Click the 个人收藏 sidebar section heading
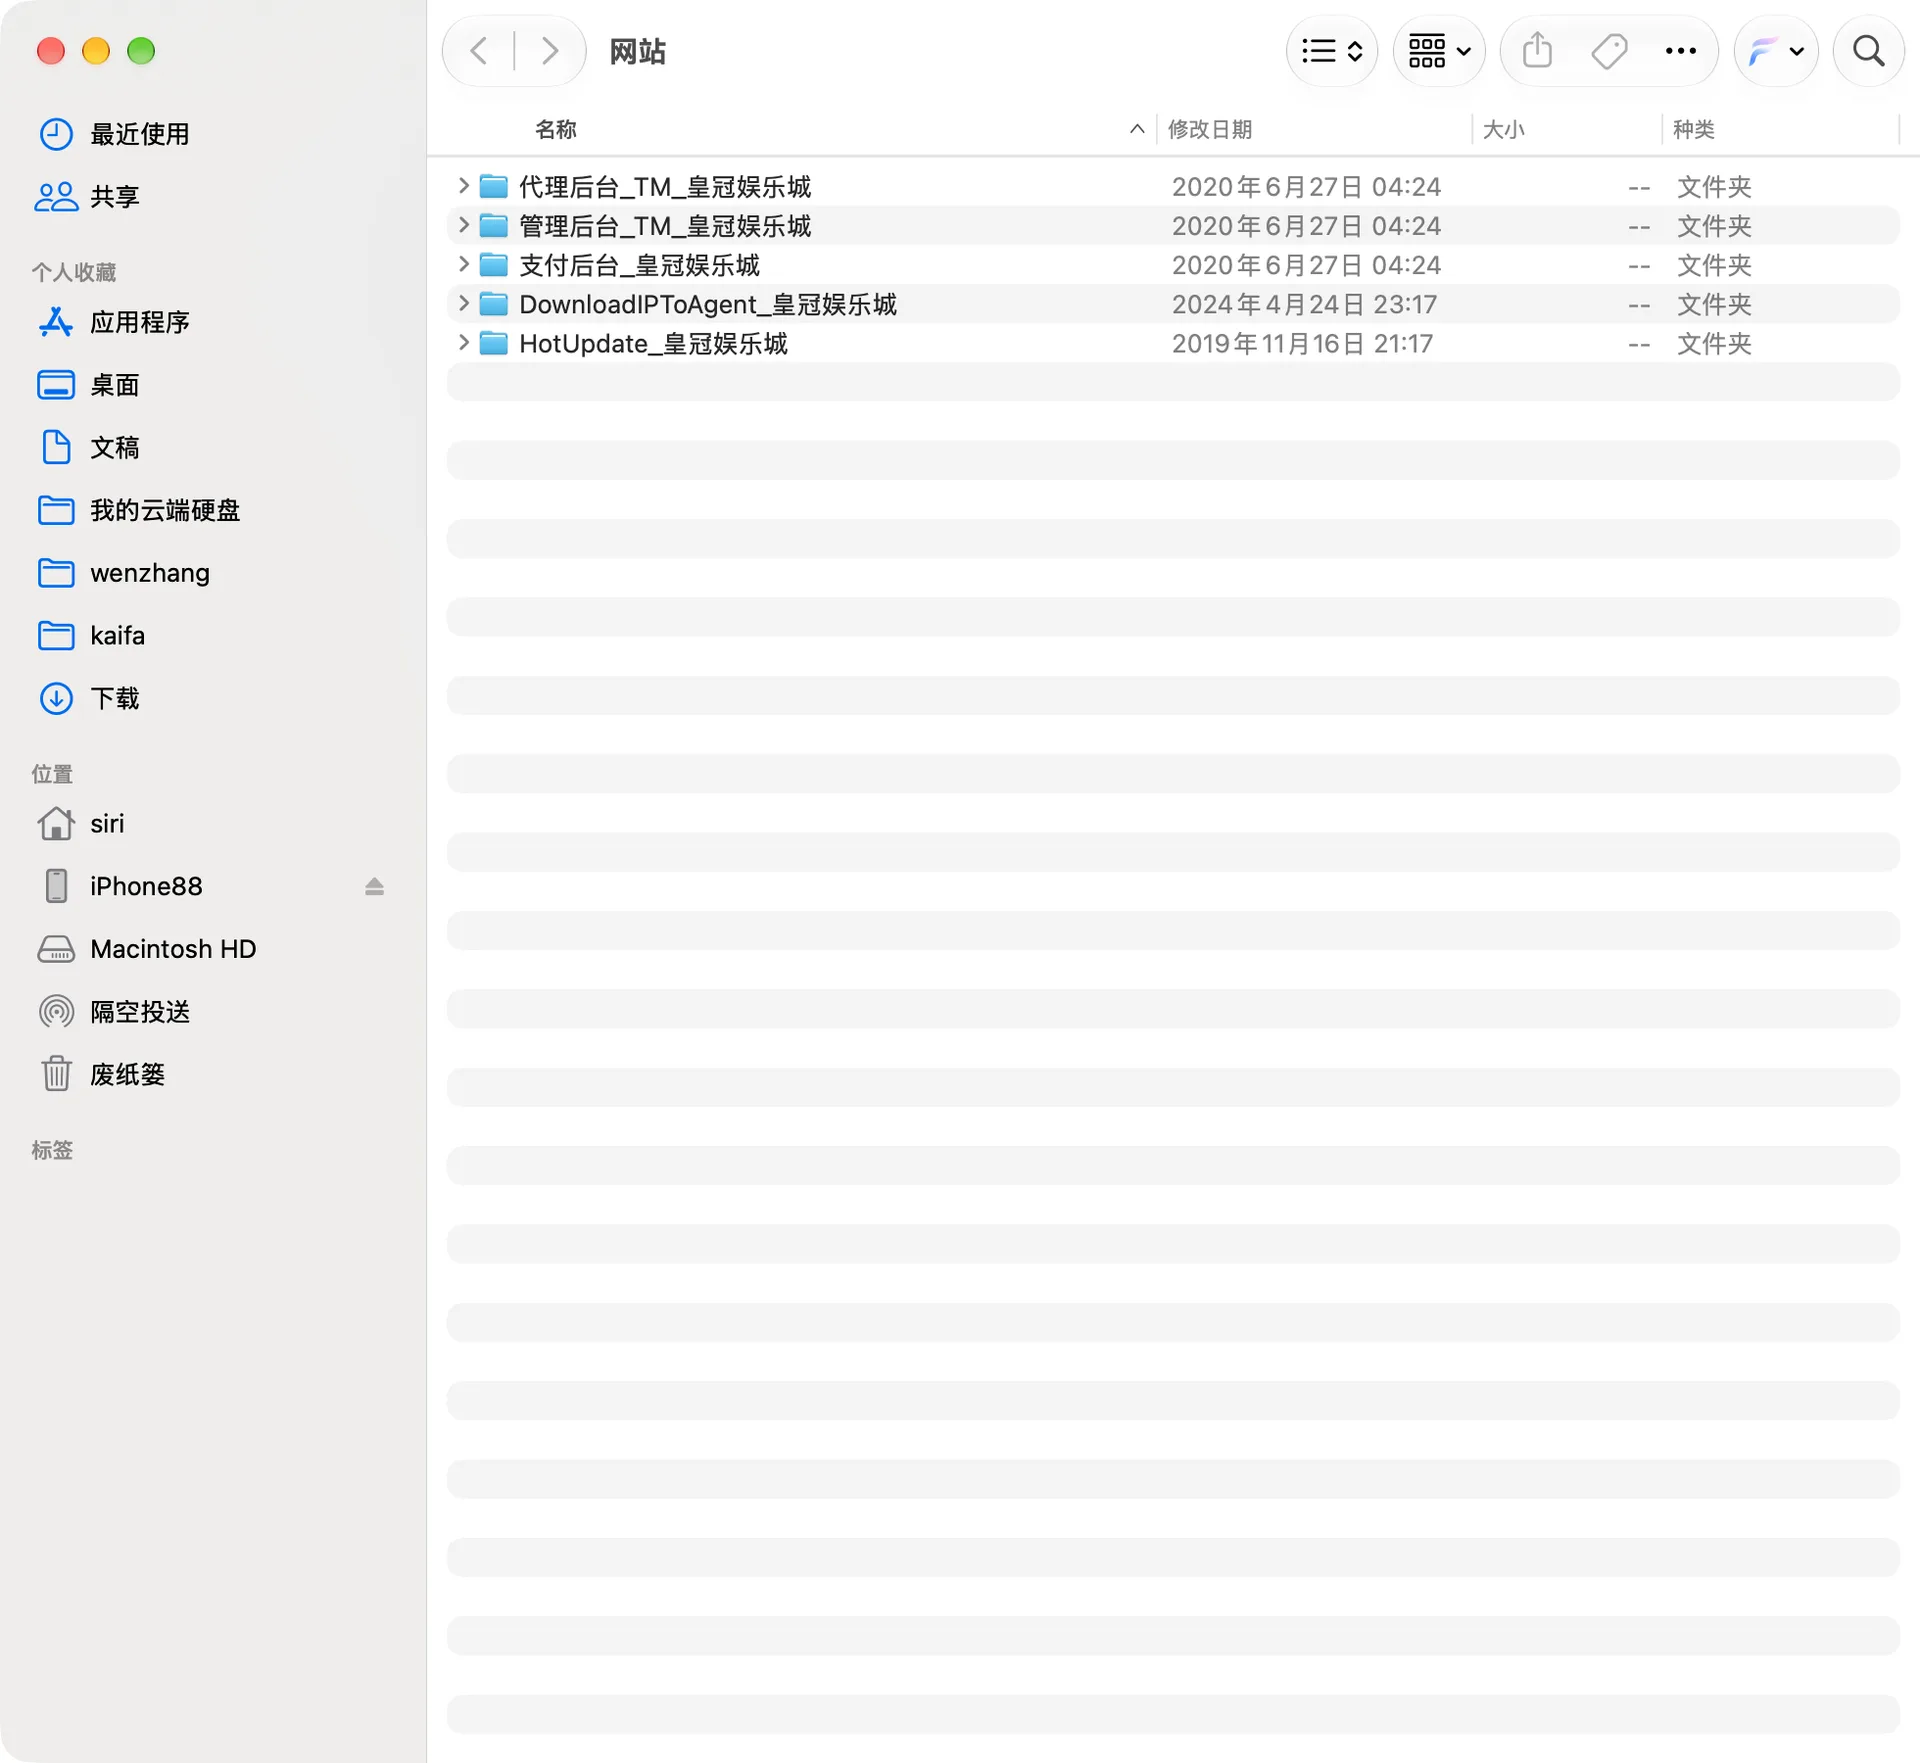 (x=74, y=272)
